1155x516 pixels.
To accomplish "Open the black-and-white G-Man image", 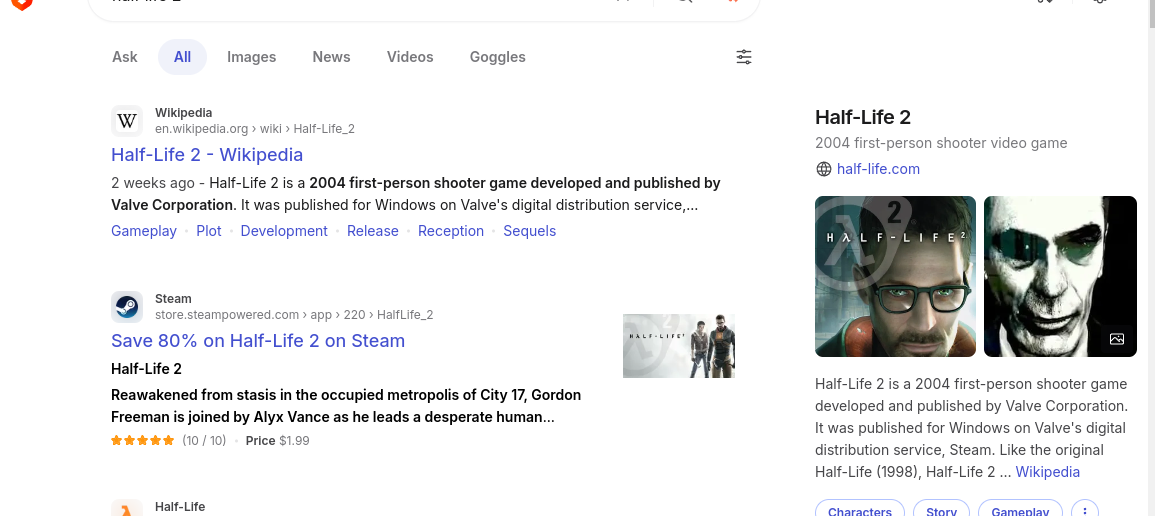I will (1060, 276).
